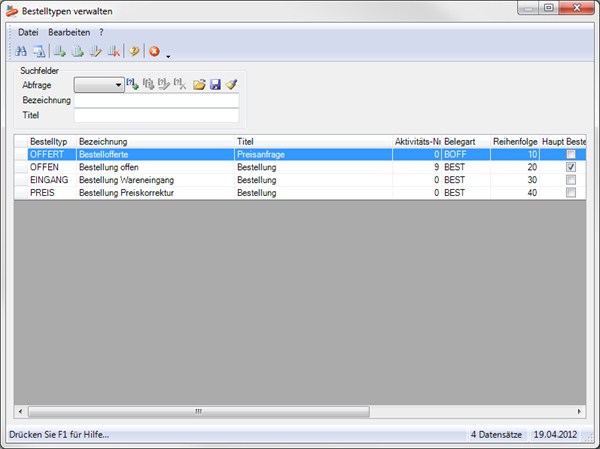
Task: Save query with the blue floppy disk icon
Action: click(x=214, y=86)
